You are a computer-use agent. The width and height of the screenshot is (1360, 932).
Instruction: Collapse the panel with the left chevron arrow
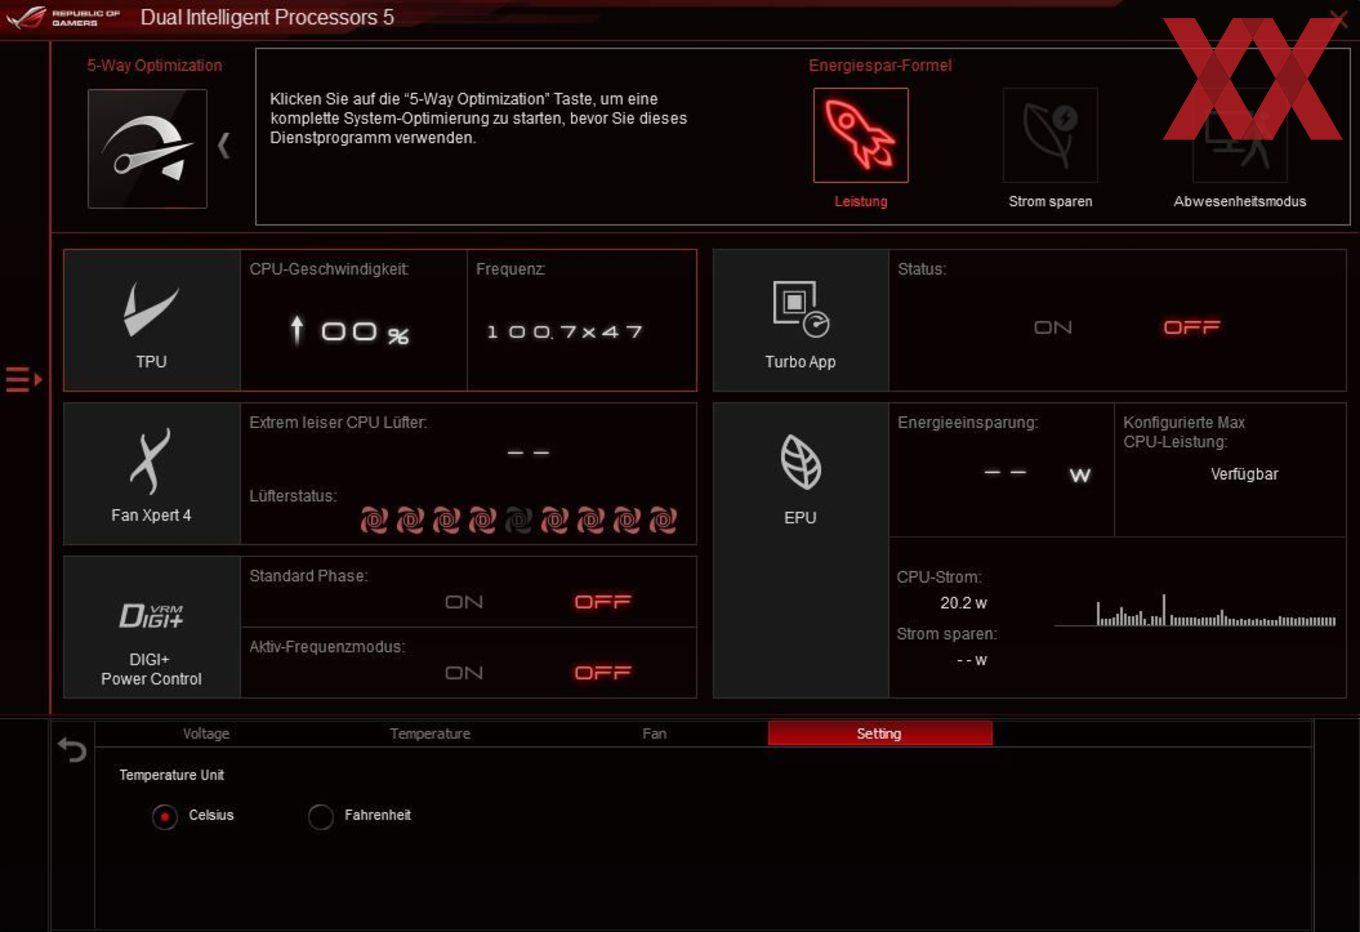(x=224, y=146)
